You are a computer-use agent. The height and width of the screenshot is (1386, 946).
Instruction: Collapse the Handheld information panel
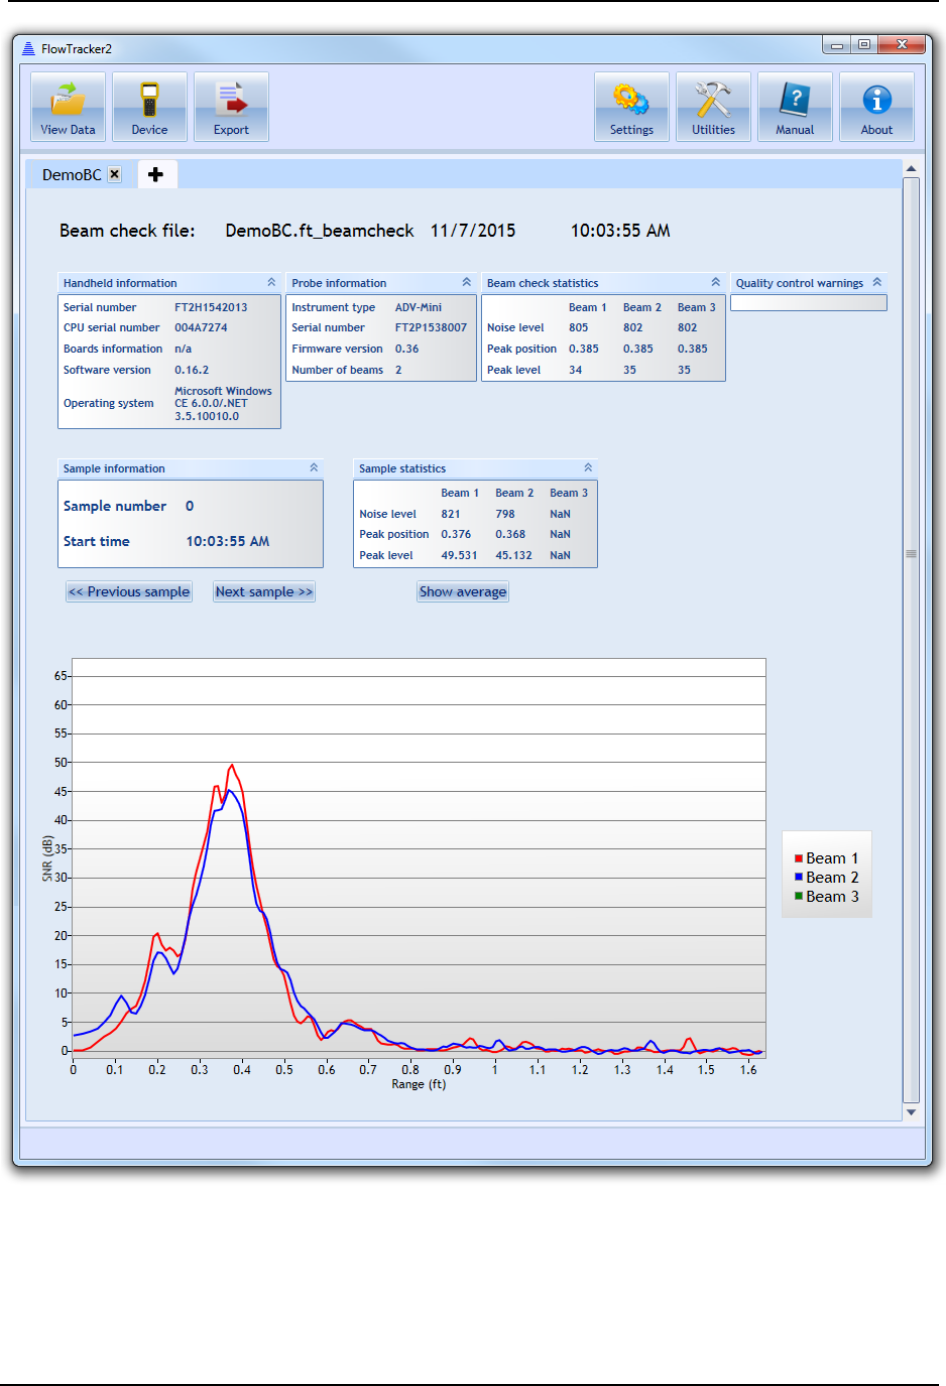[x=271, y=283]
